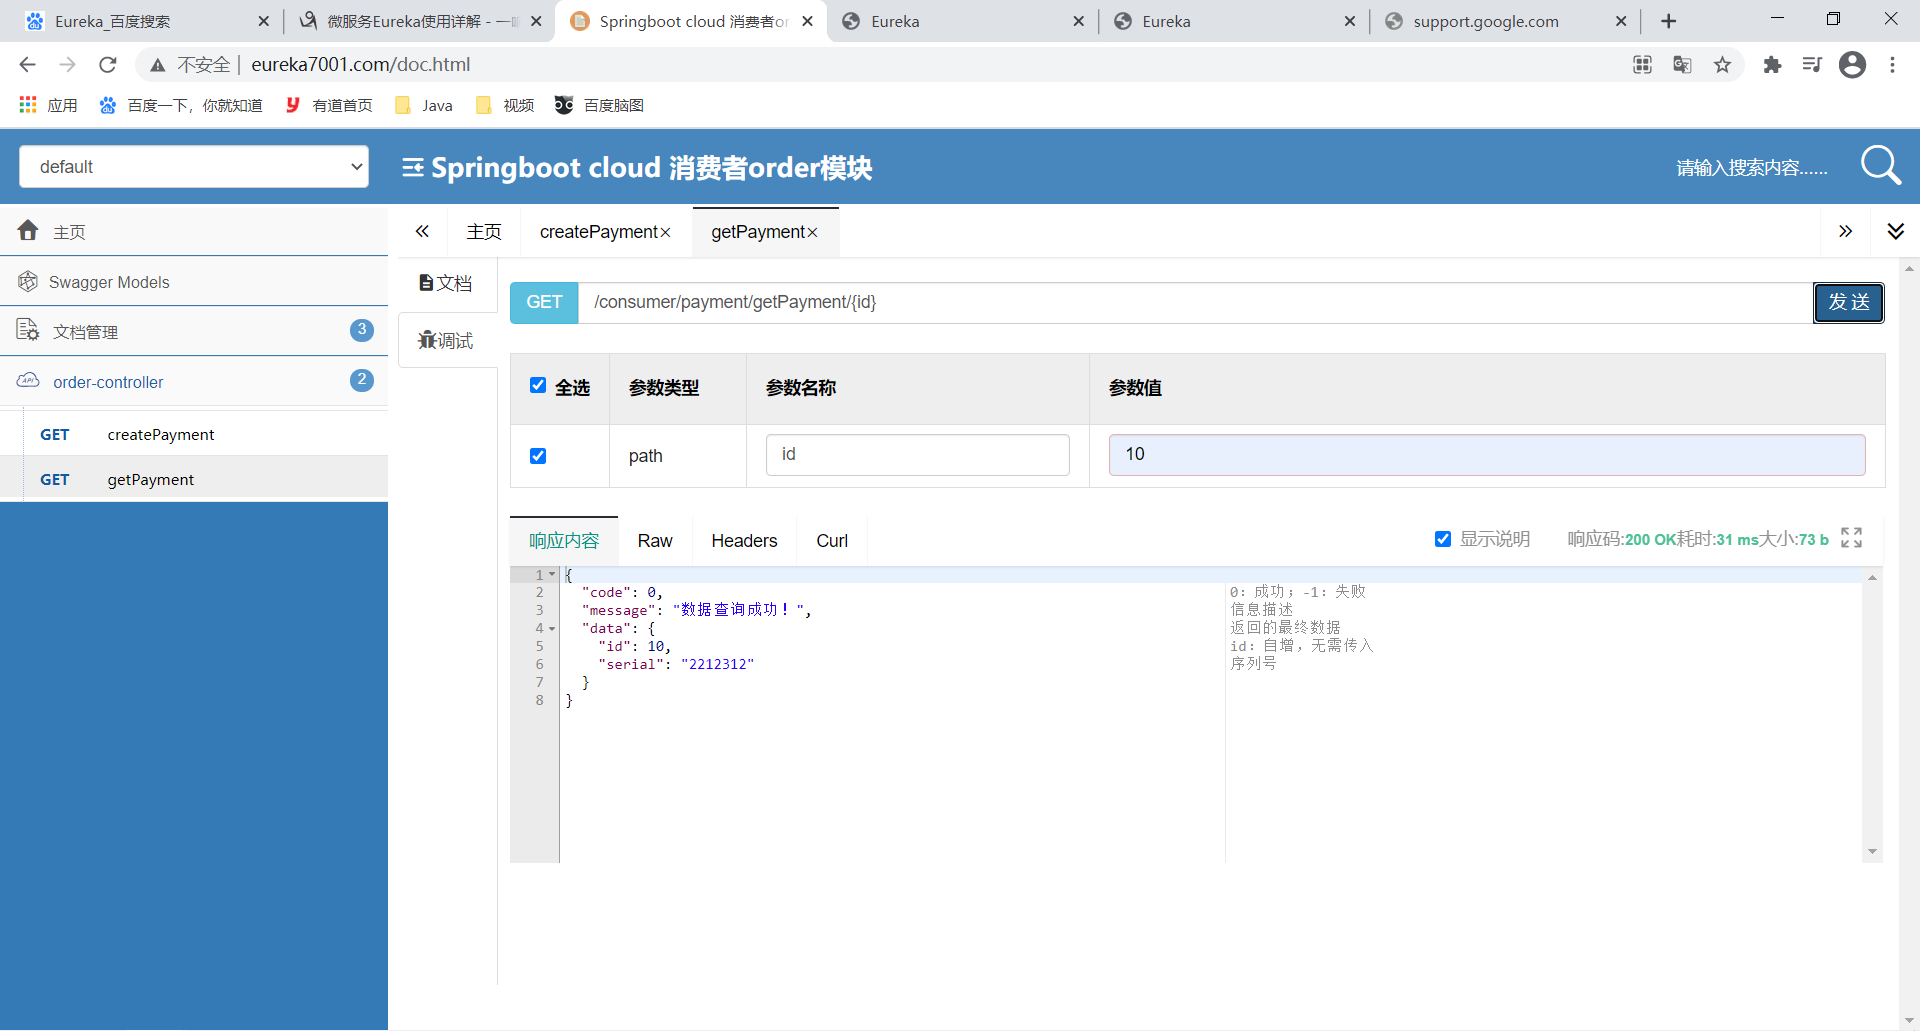Click the parameter value field containing 10

[1487, 455]
